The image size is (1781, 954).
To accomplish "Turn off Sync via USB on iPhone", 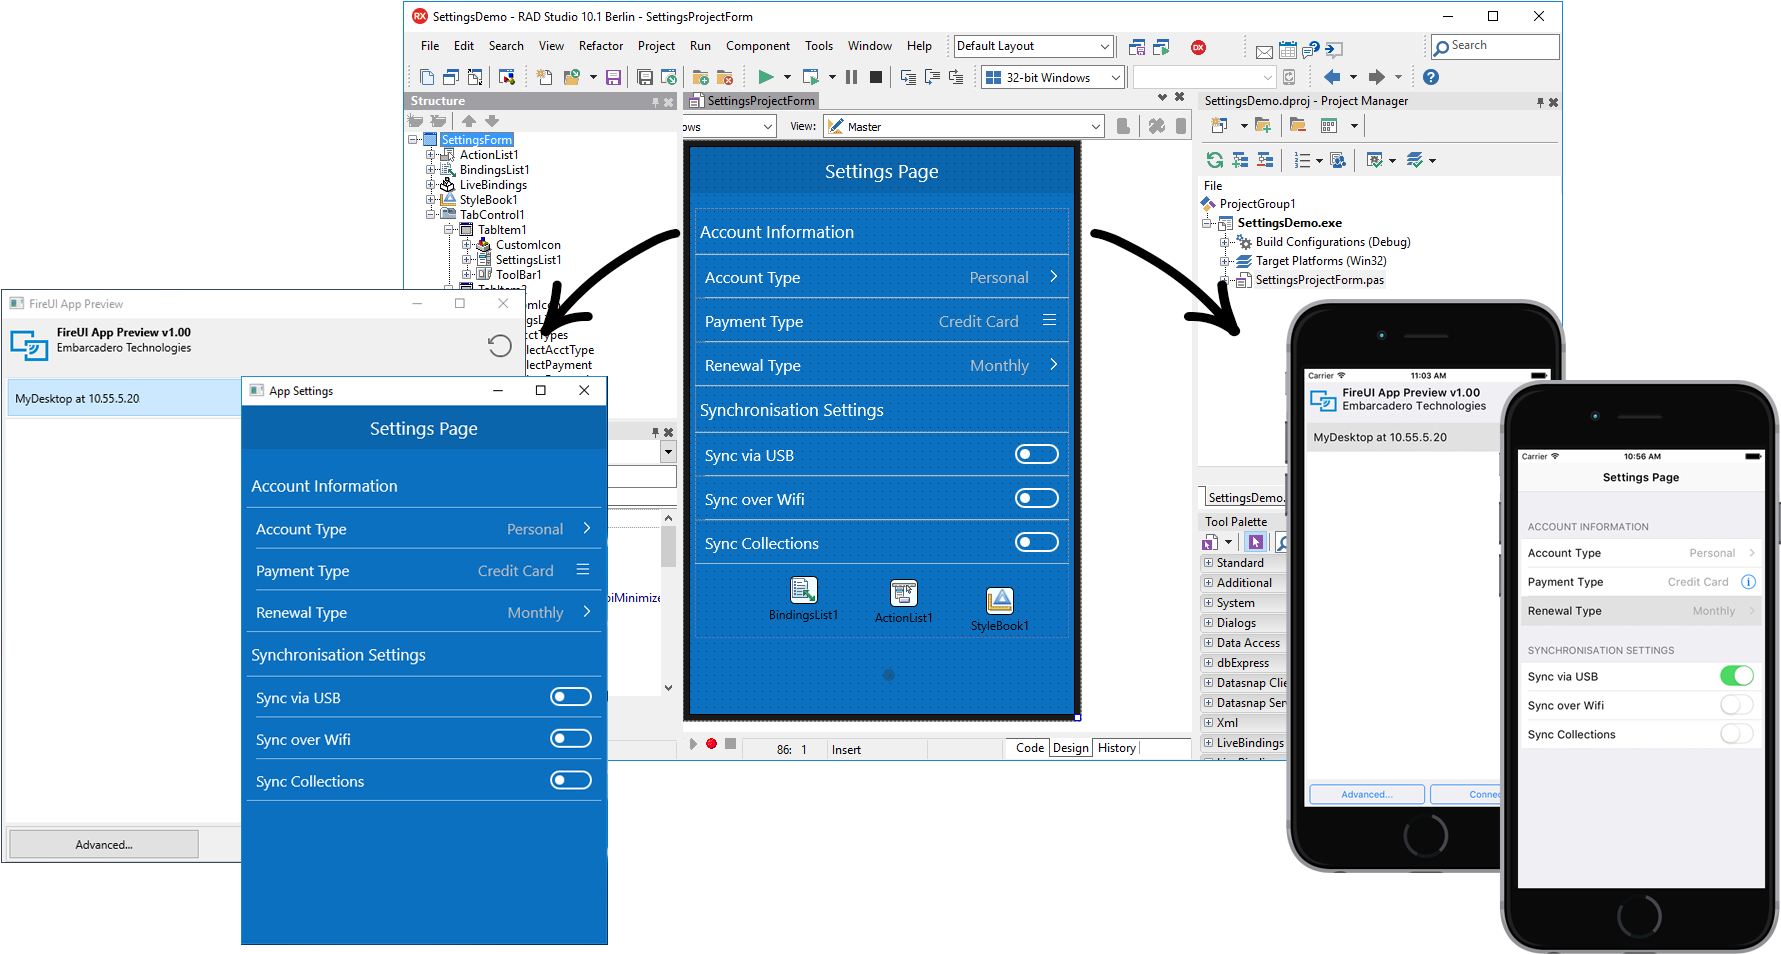I will click(x=1736, y=676).
